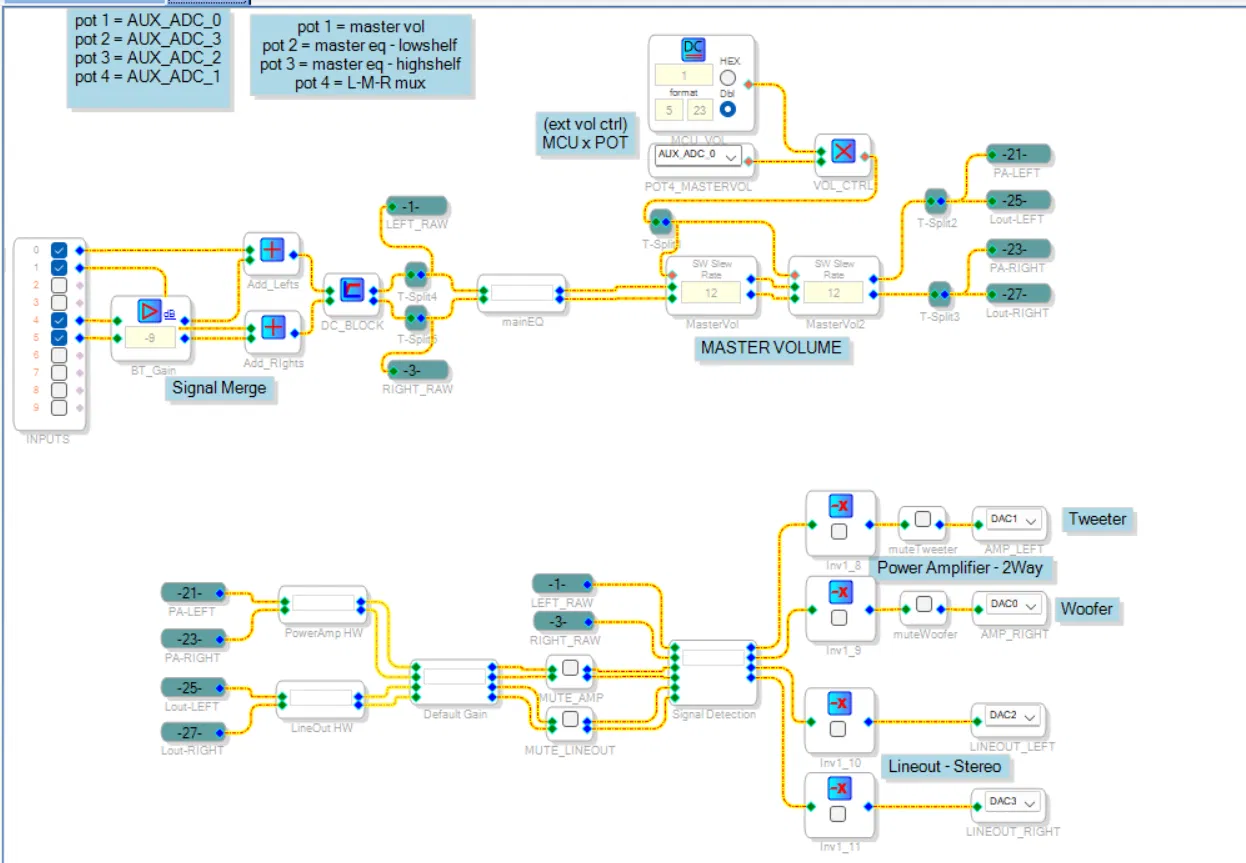
Task: Click the PowerAmp HW block
Action: click(x=323, y=605)
